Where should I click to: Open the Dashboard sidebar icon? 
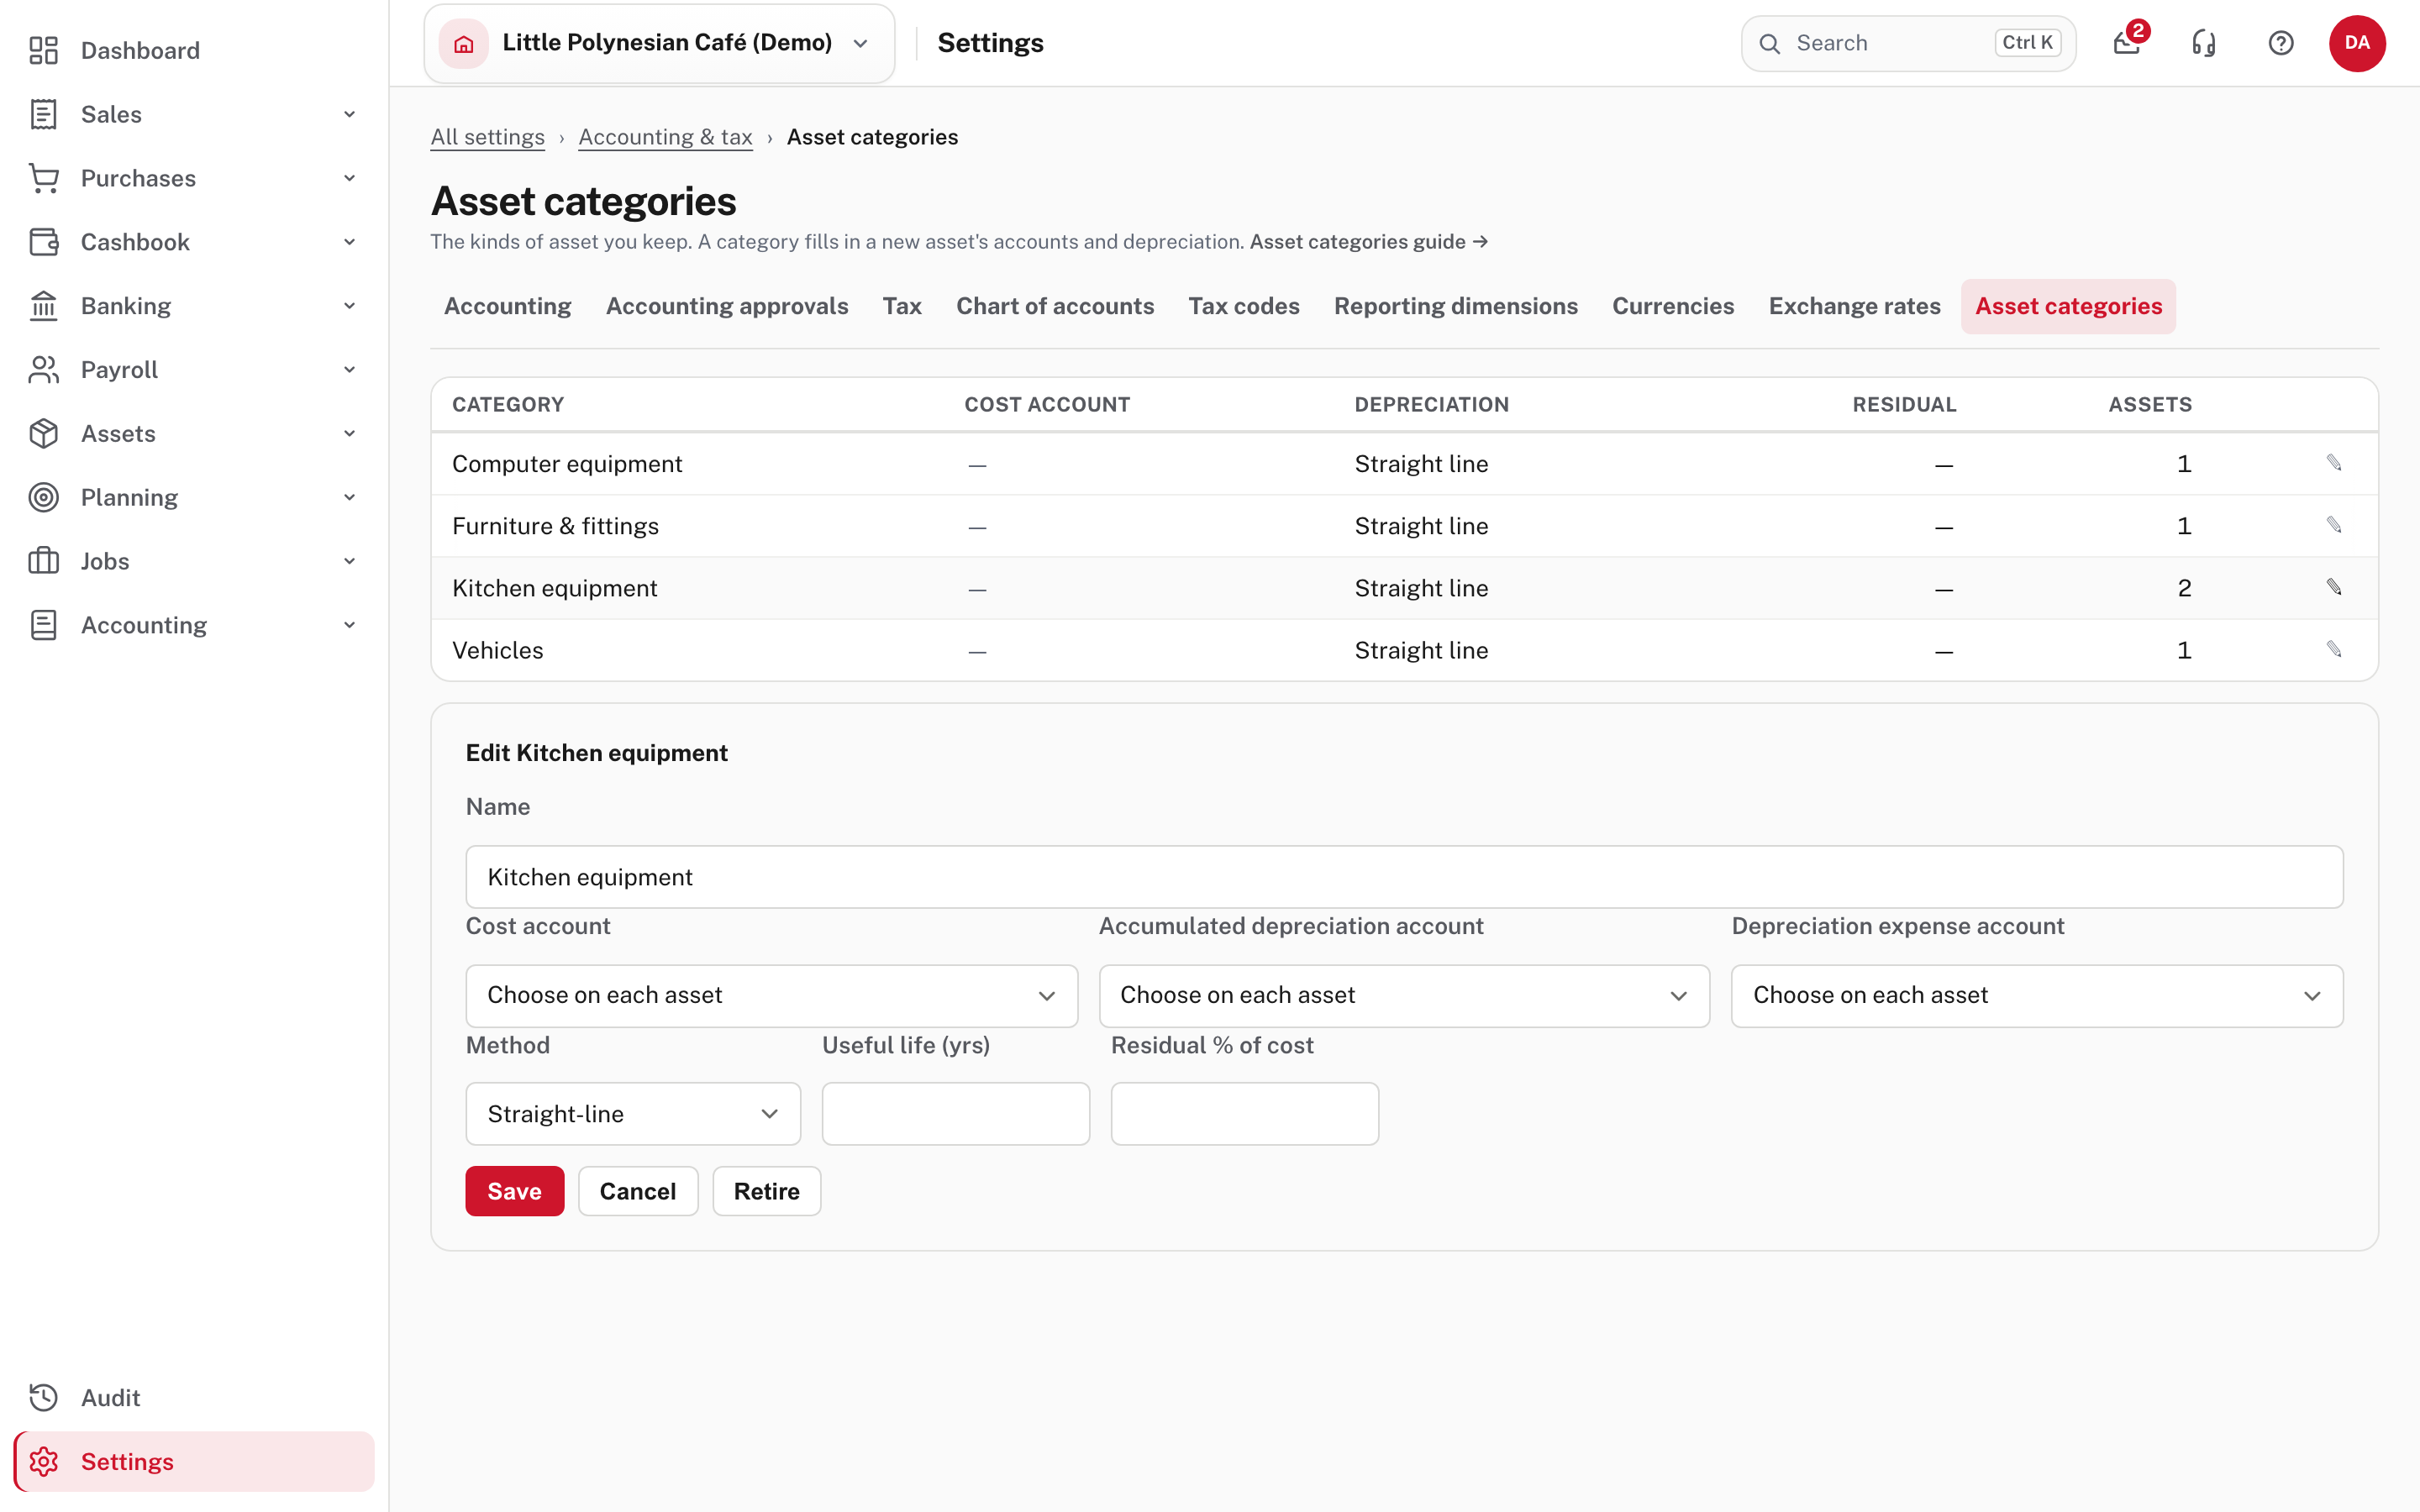tap(44, 50)
